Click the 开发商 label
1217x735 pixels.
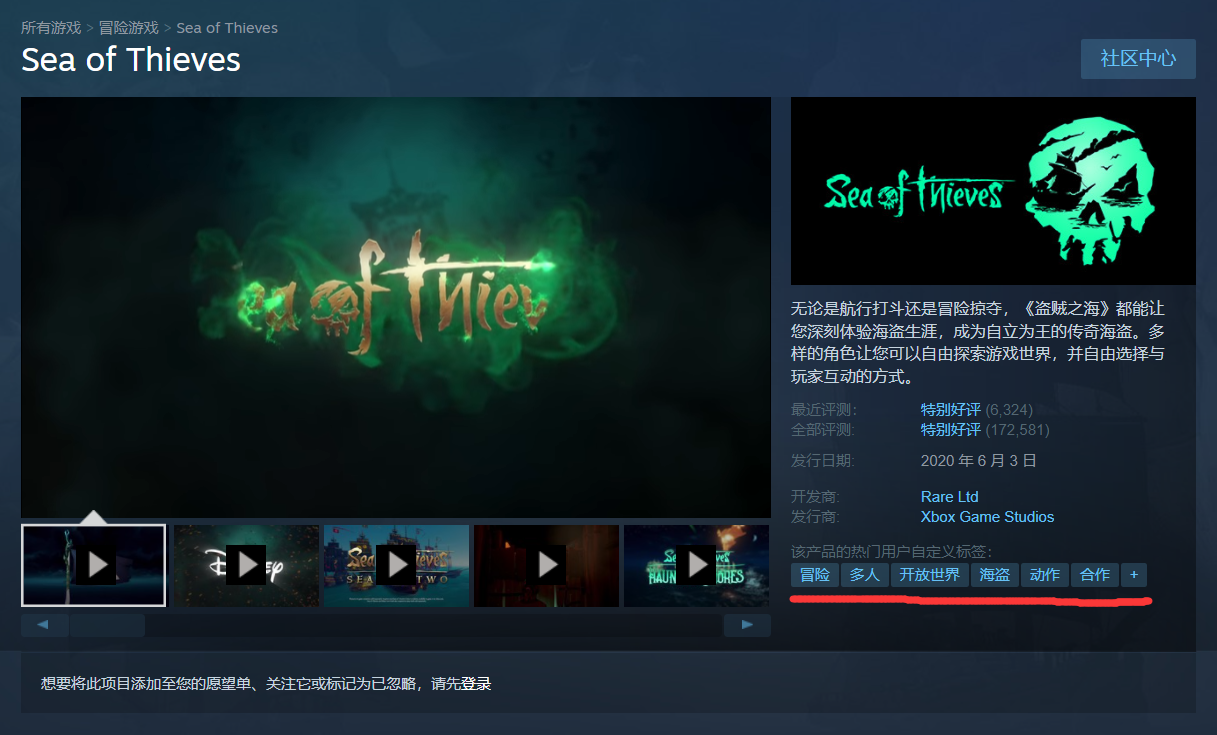tap(816, 497)
